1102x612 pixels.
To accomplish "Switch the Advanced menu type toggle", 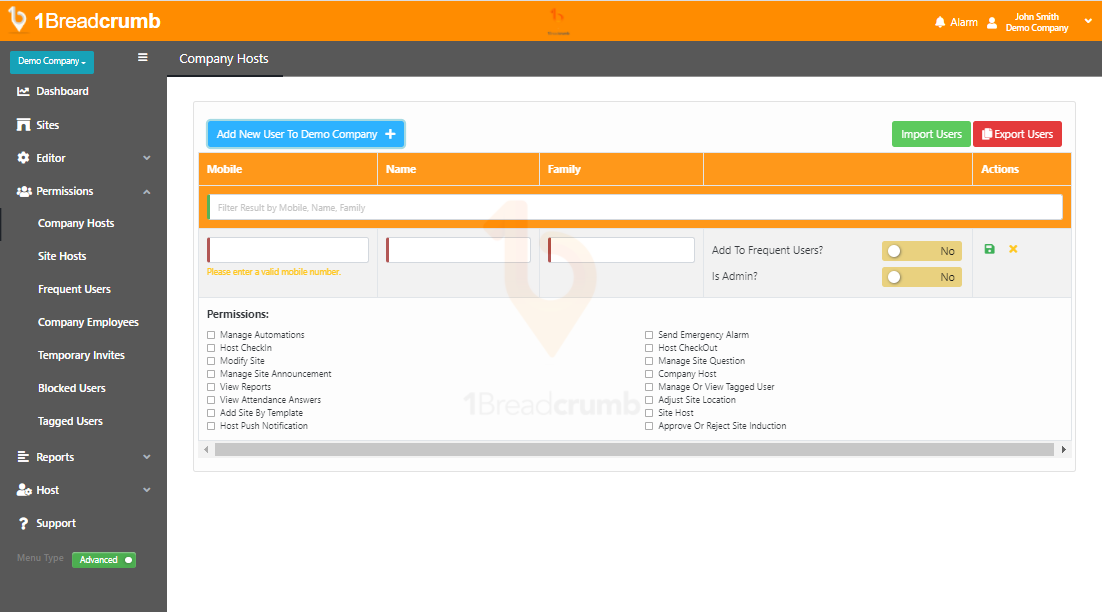I will click(104, 560).
